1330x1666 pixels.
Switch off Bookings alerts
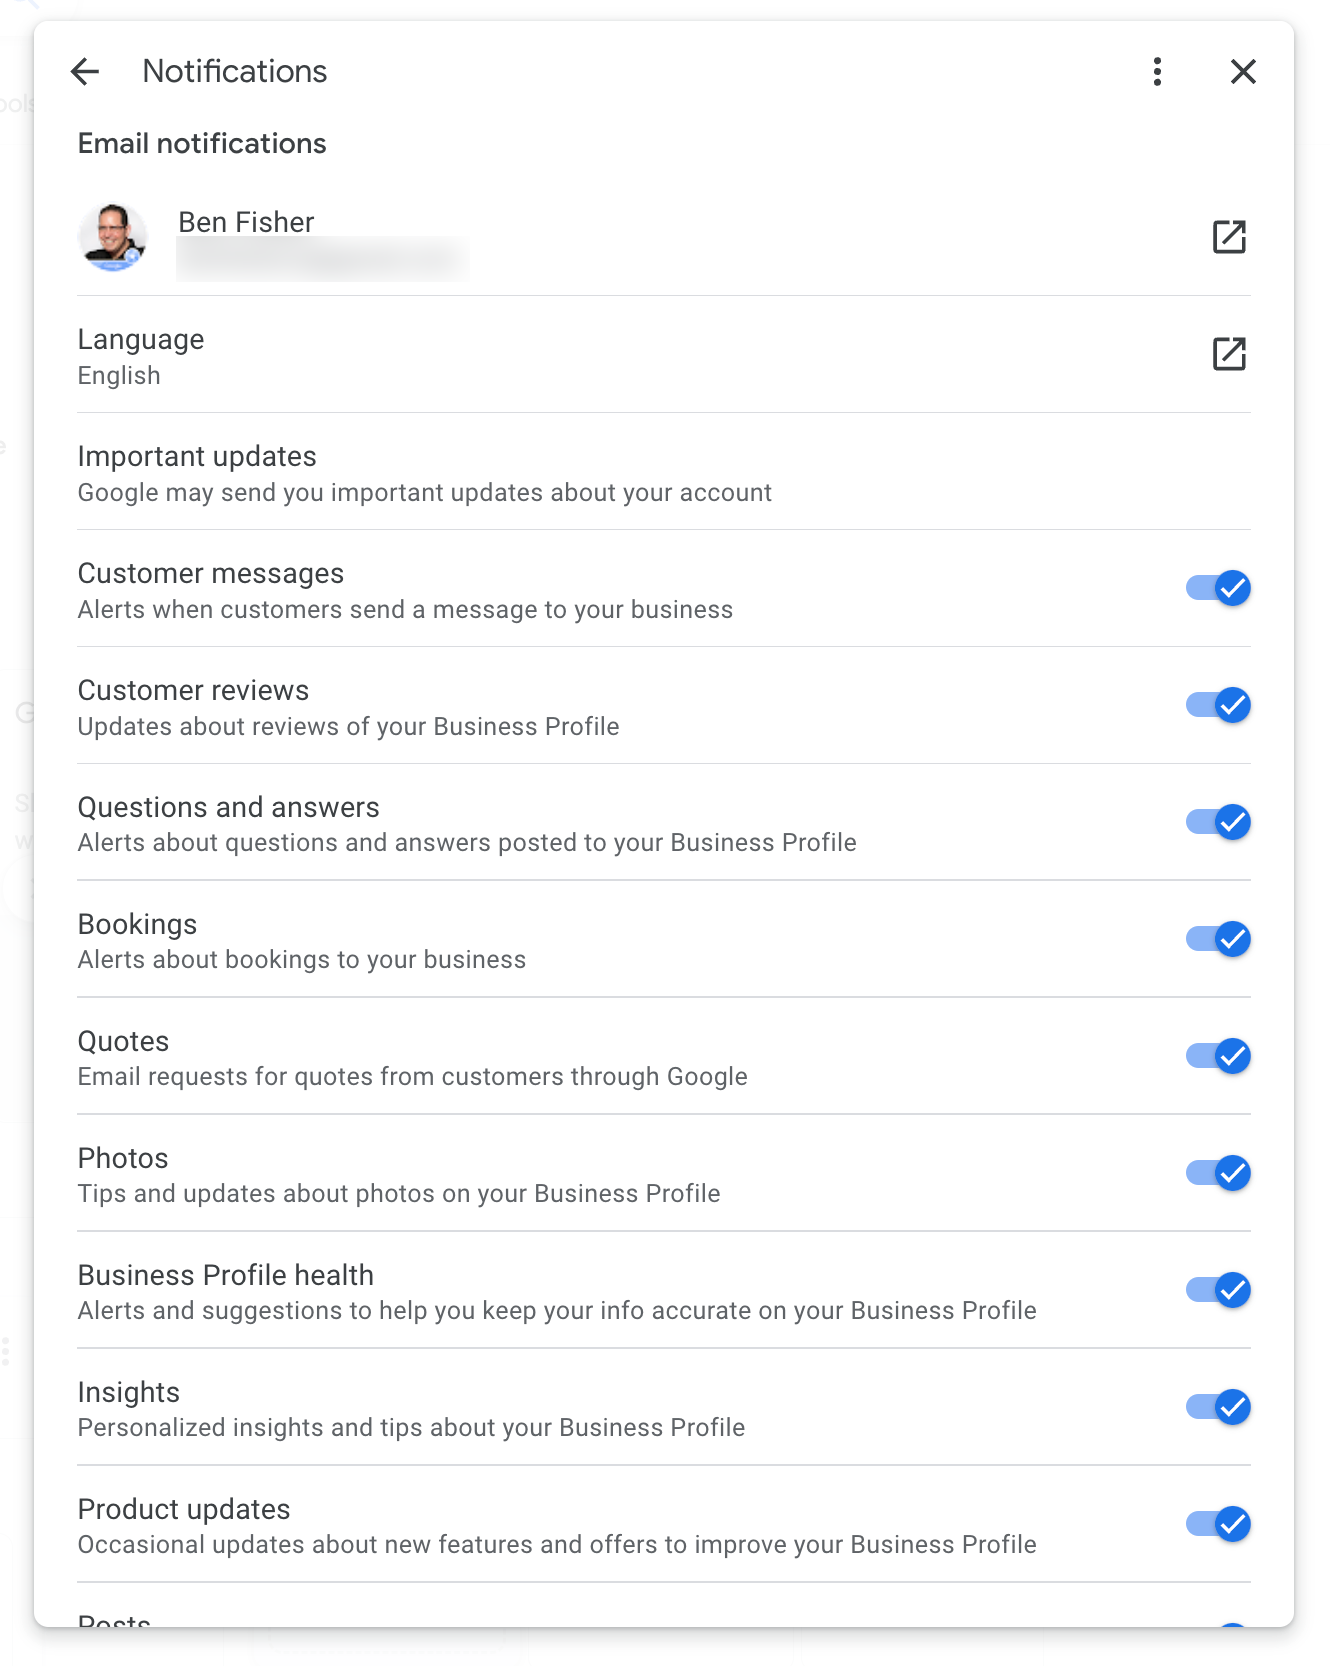click(x=1218, y=939)
